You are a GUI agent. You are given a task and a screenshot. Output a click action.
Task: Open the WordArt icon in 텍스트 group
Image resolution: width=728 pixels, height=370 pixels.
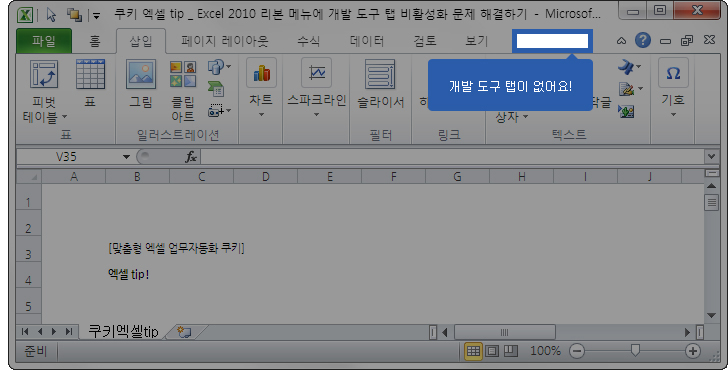coord(625,67)
